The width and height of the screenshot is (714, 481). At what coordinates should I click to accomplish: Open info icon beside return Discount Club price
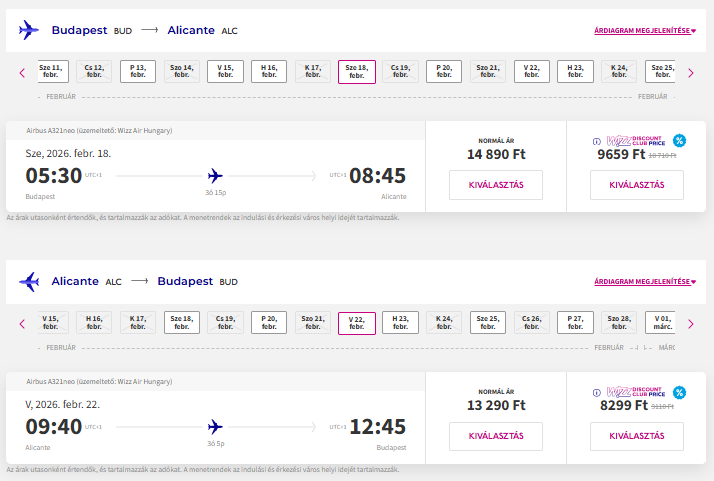pyautogui.click(x=597, y=392)
